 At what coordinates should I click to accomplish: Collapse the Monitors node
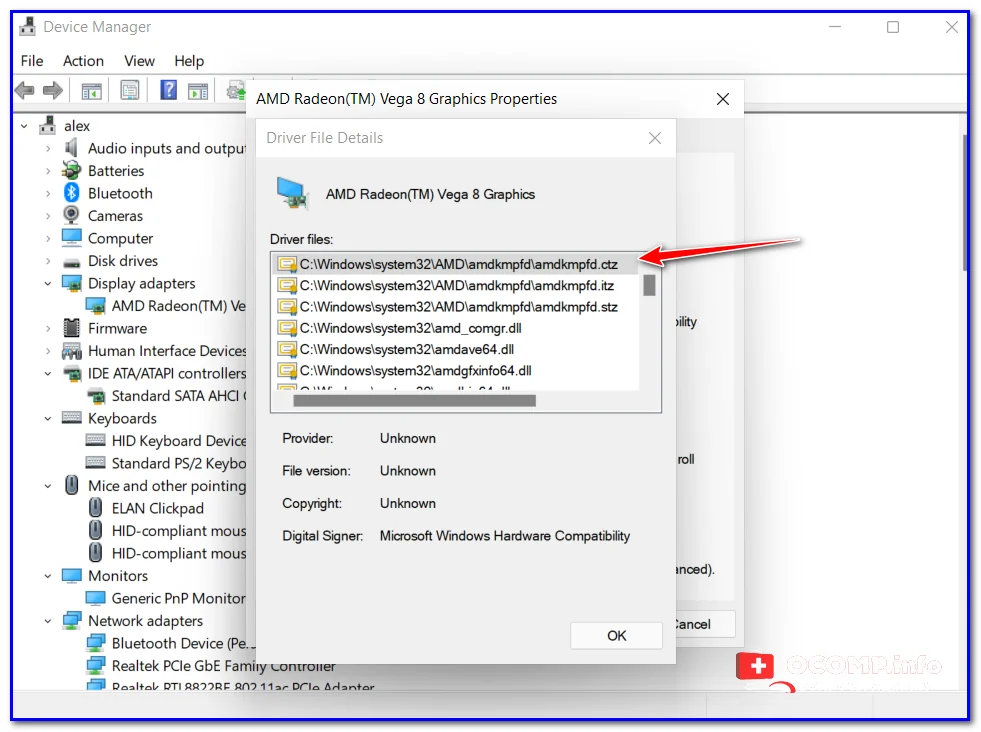(x=48, y=576)
